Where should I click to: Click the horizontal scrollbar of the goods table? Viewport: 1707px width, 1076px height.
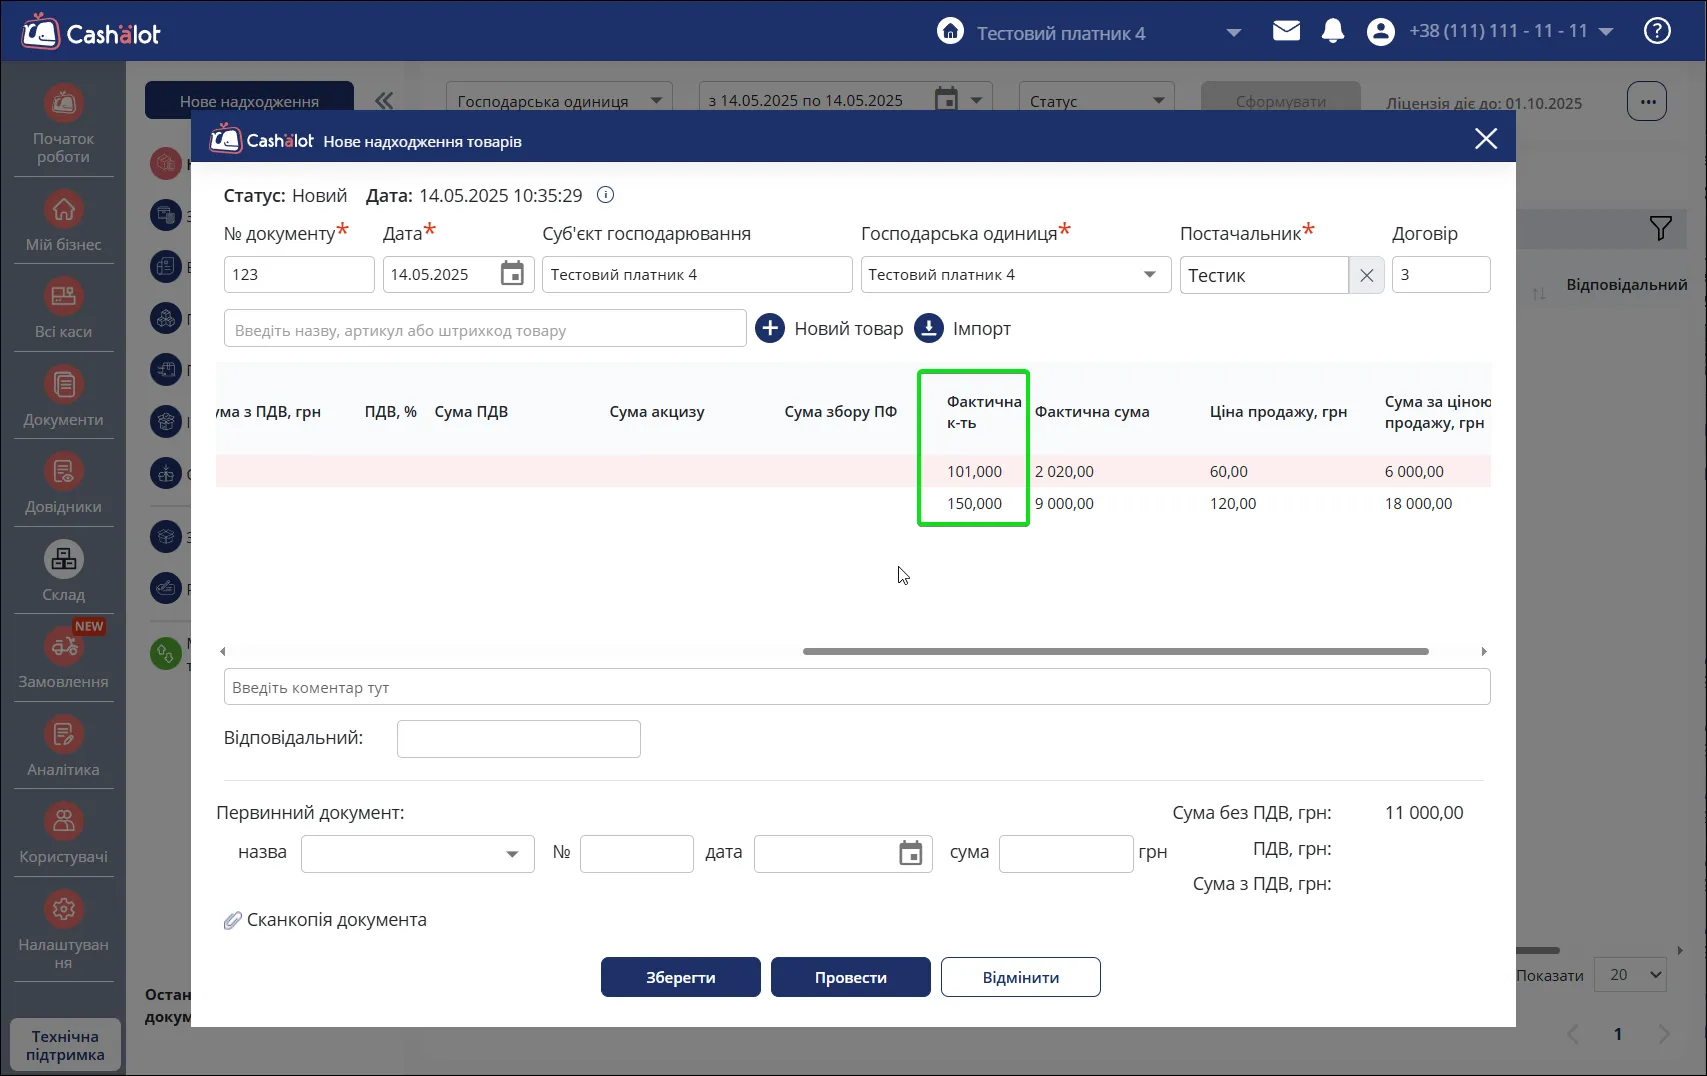1115,651
